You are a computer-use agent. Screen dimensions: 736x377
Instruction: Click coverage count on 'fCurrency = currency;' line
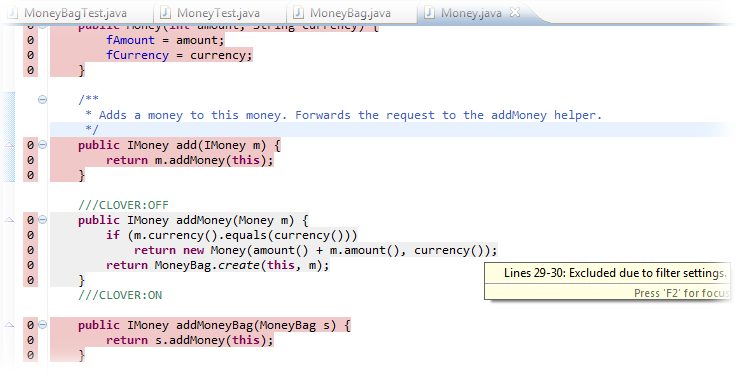[x=30, y=55]
